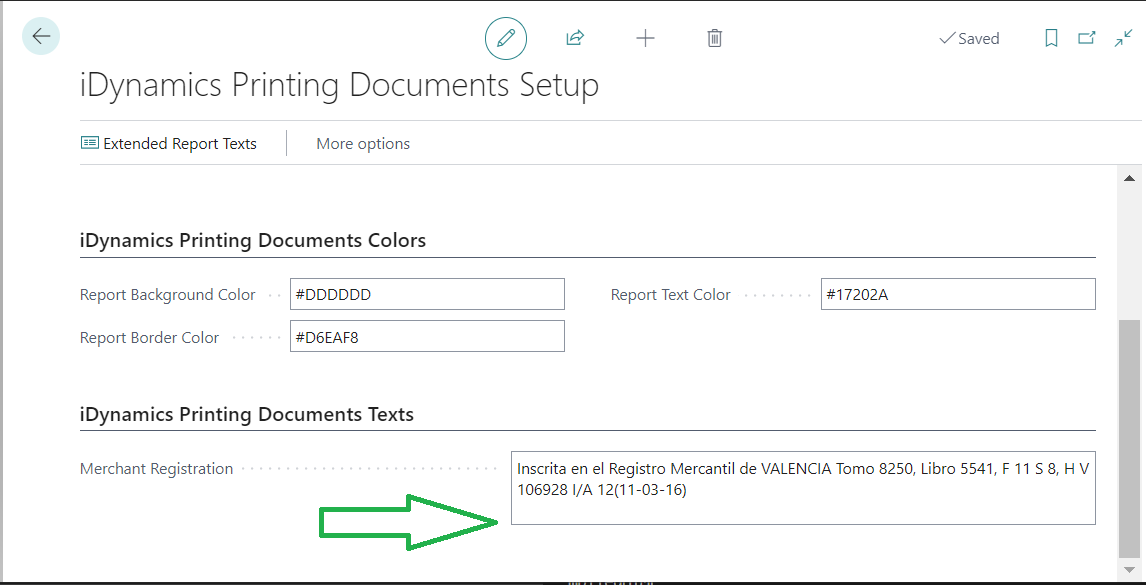Open page in new window icon
The image size is (1146, 585).
[1087, 38]
